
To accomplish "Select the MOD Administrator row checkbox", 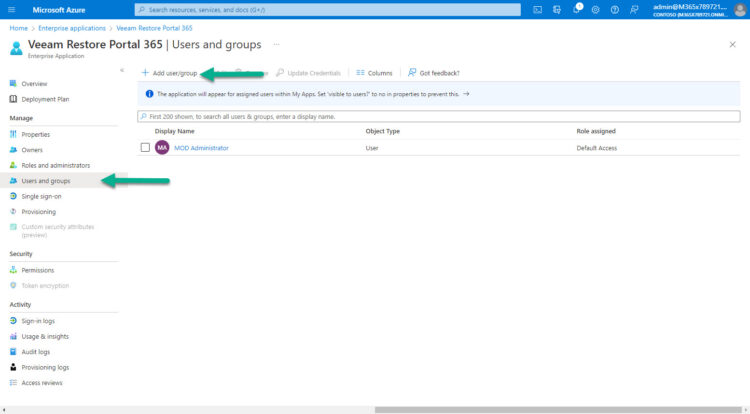I will 145,148.
